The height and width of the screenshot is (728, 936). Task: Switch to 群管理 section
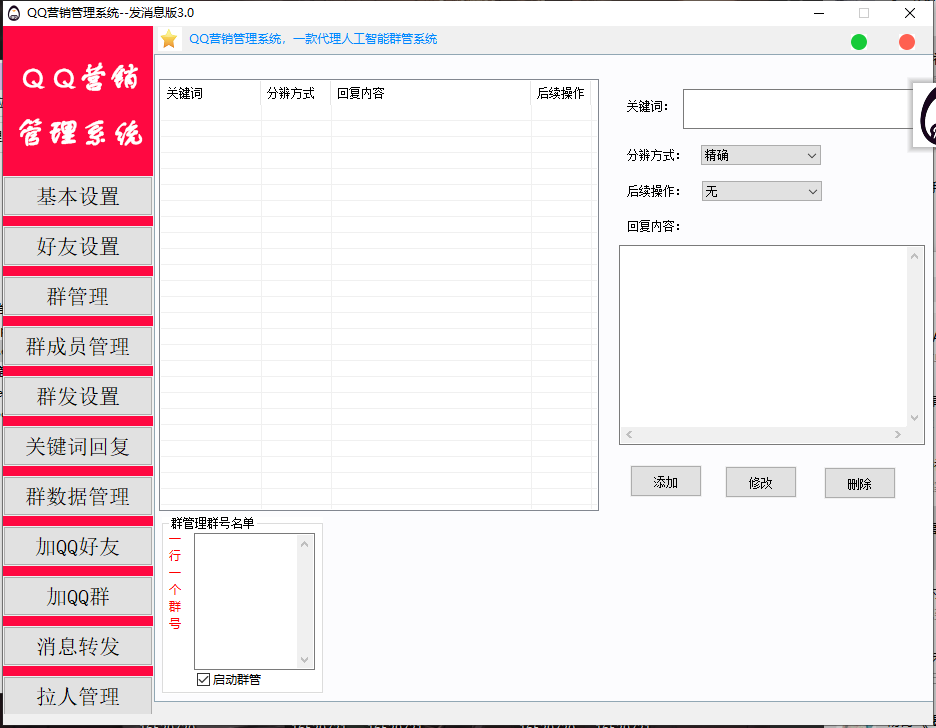pos(78,297)
